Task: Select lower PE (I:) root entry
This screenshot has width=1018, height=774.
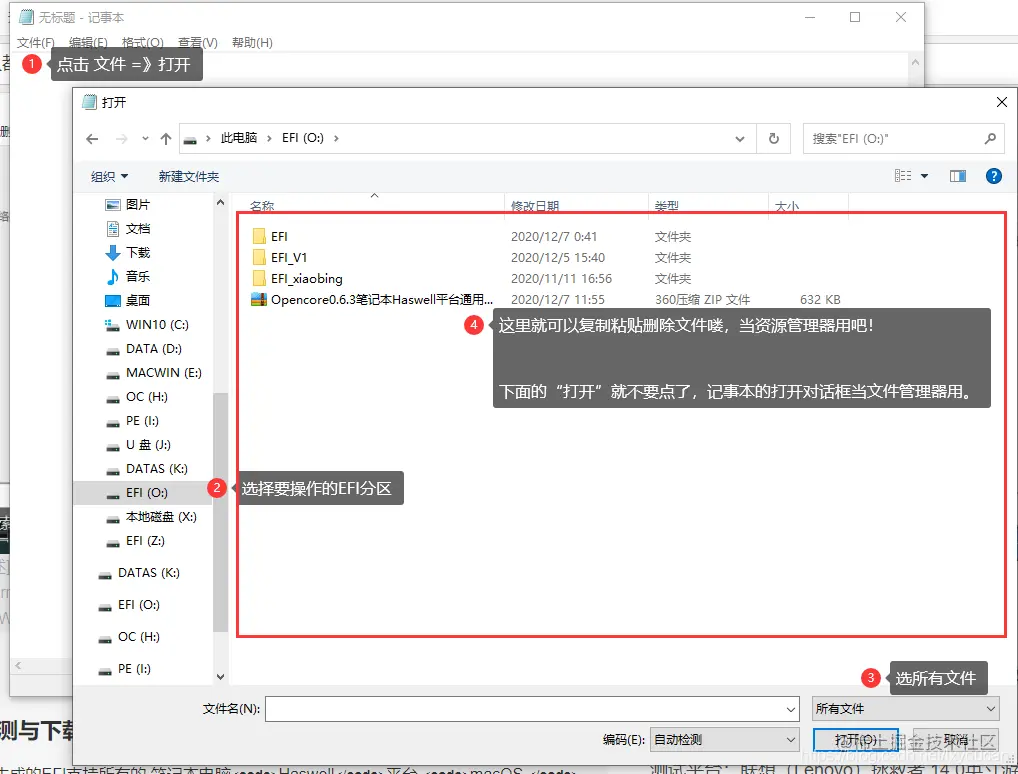Action: pyautogui.click(x=125, y=668)
